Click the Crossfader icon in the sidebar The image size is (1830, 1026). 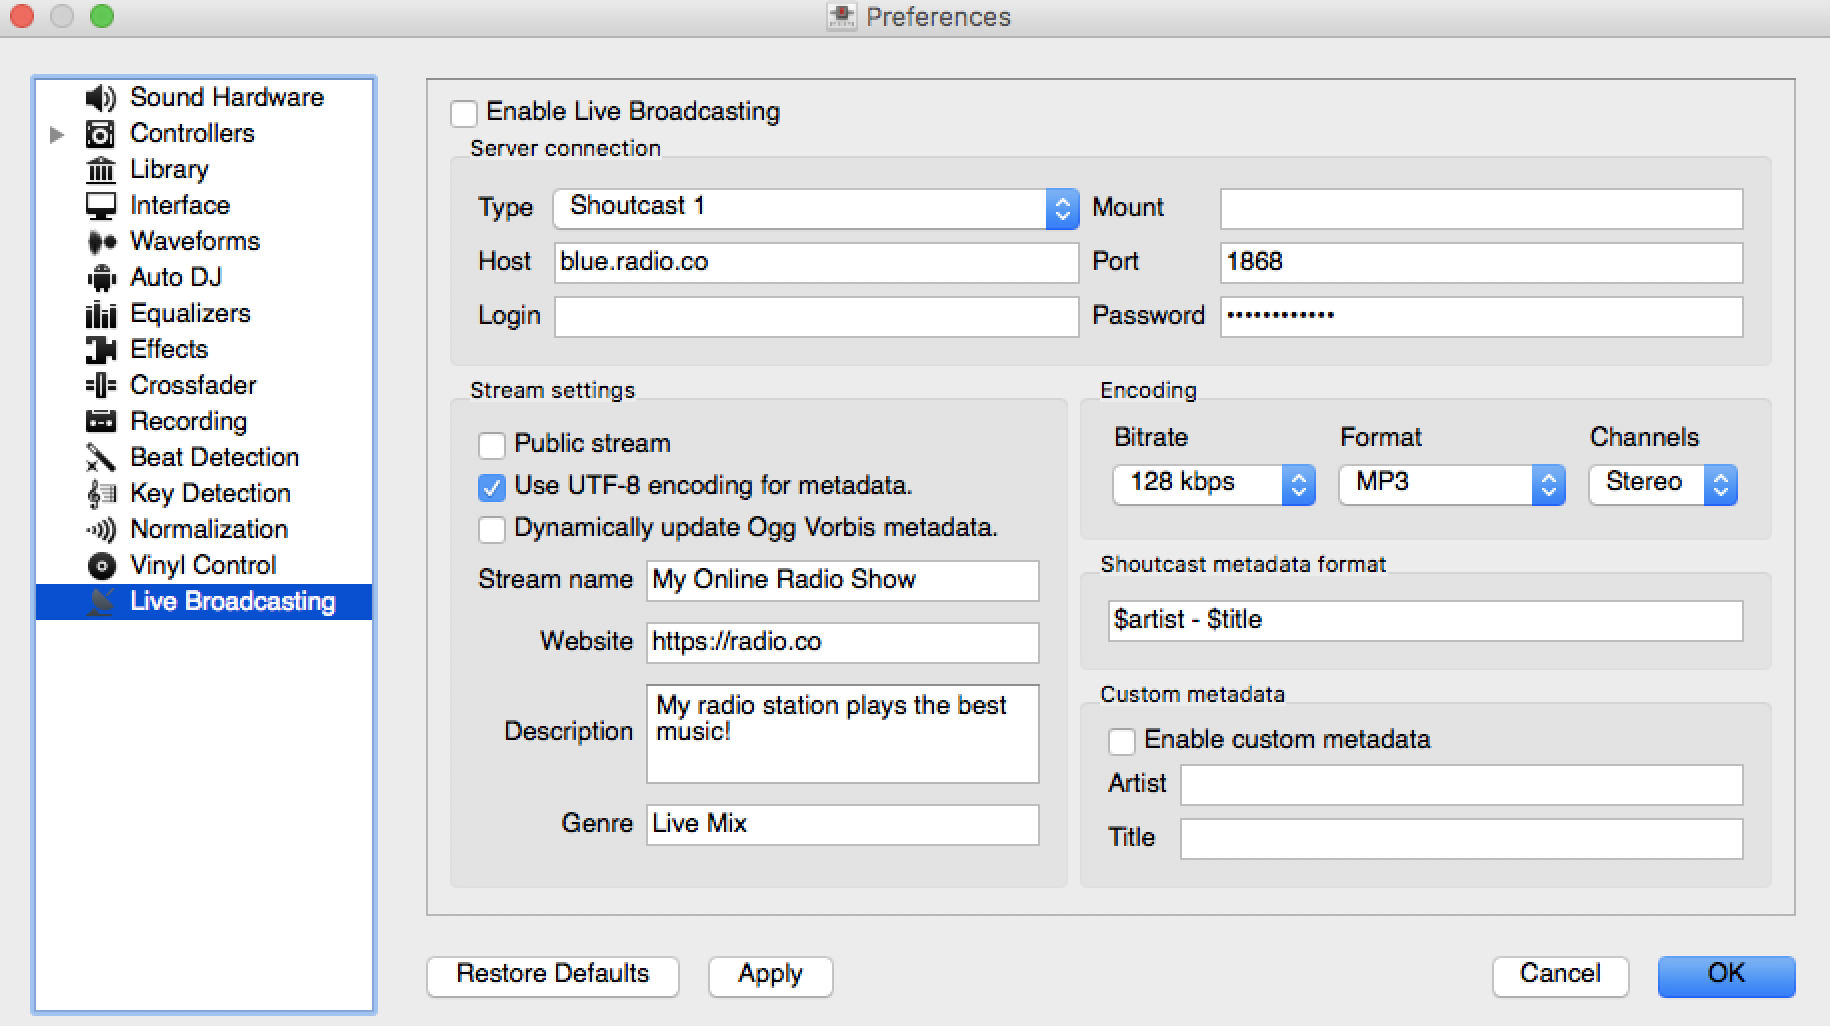pyautogui.click(x=100, y=385)
